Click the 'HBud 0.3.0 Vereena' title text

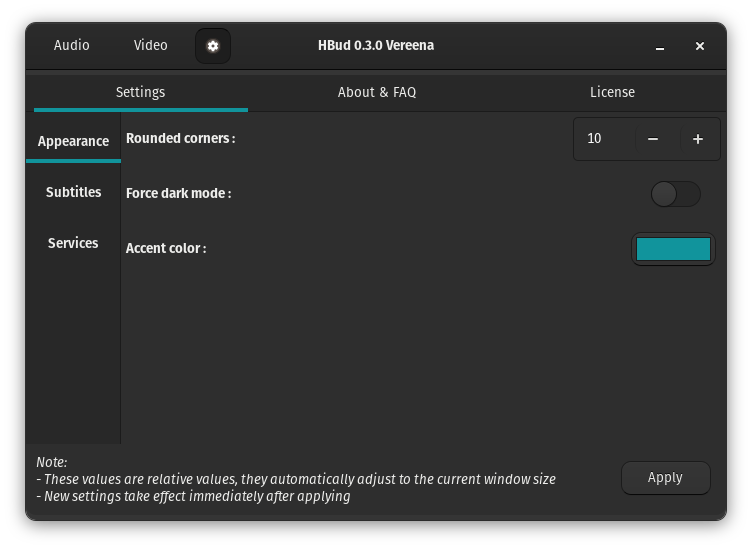point(376,46)
